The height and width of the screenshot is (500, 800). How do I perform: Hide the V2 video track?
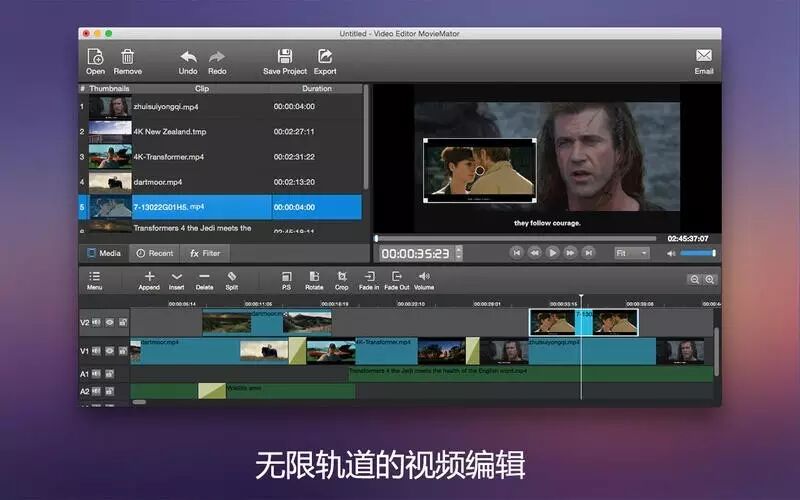[110, 322]
